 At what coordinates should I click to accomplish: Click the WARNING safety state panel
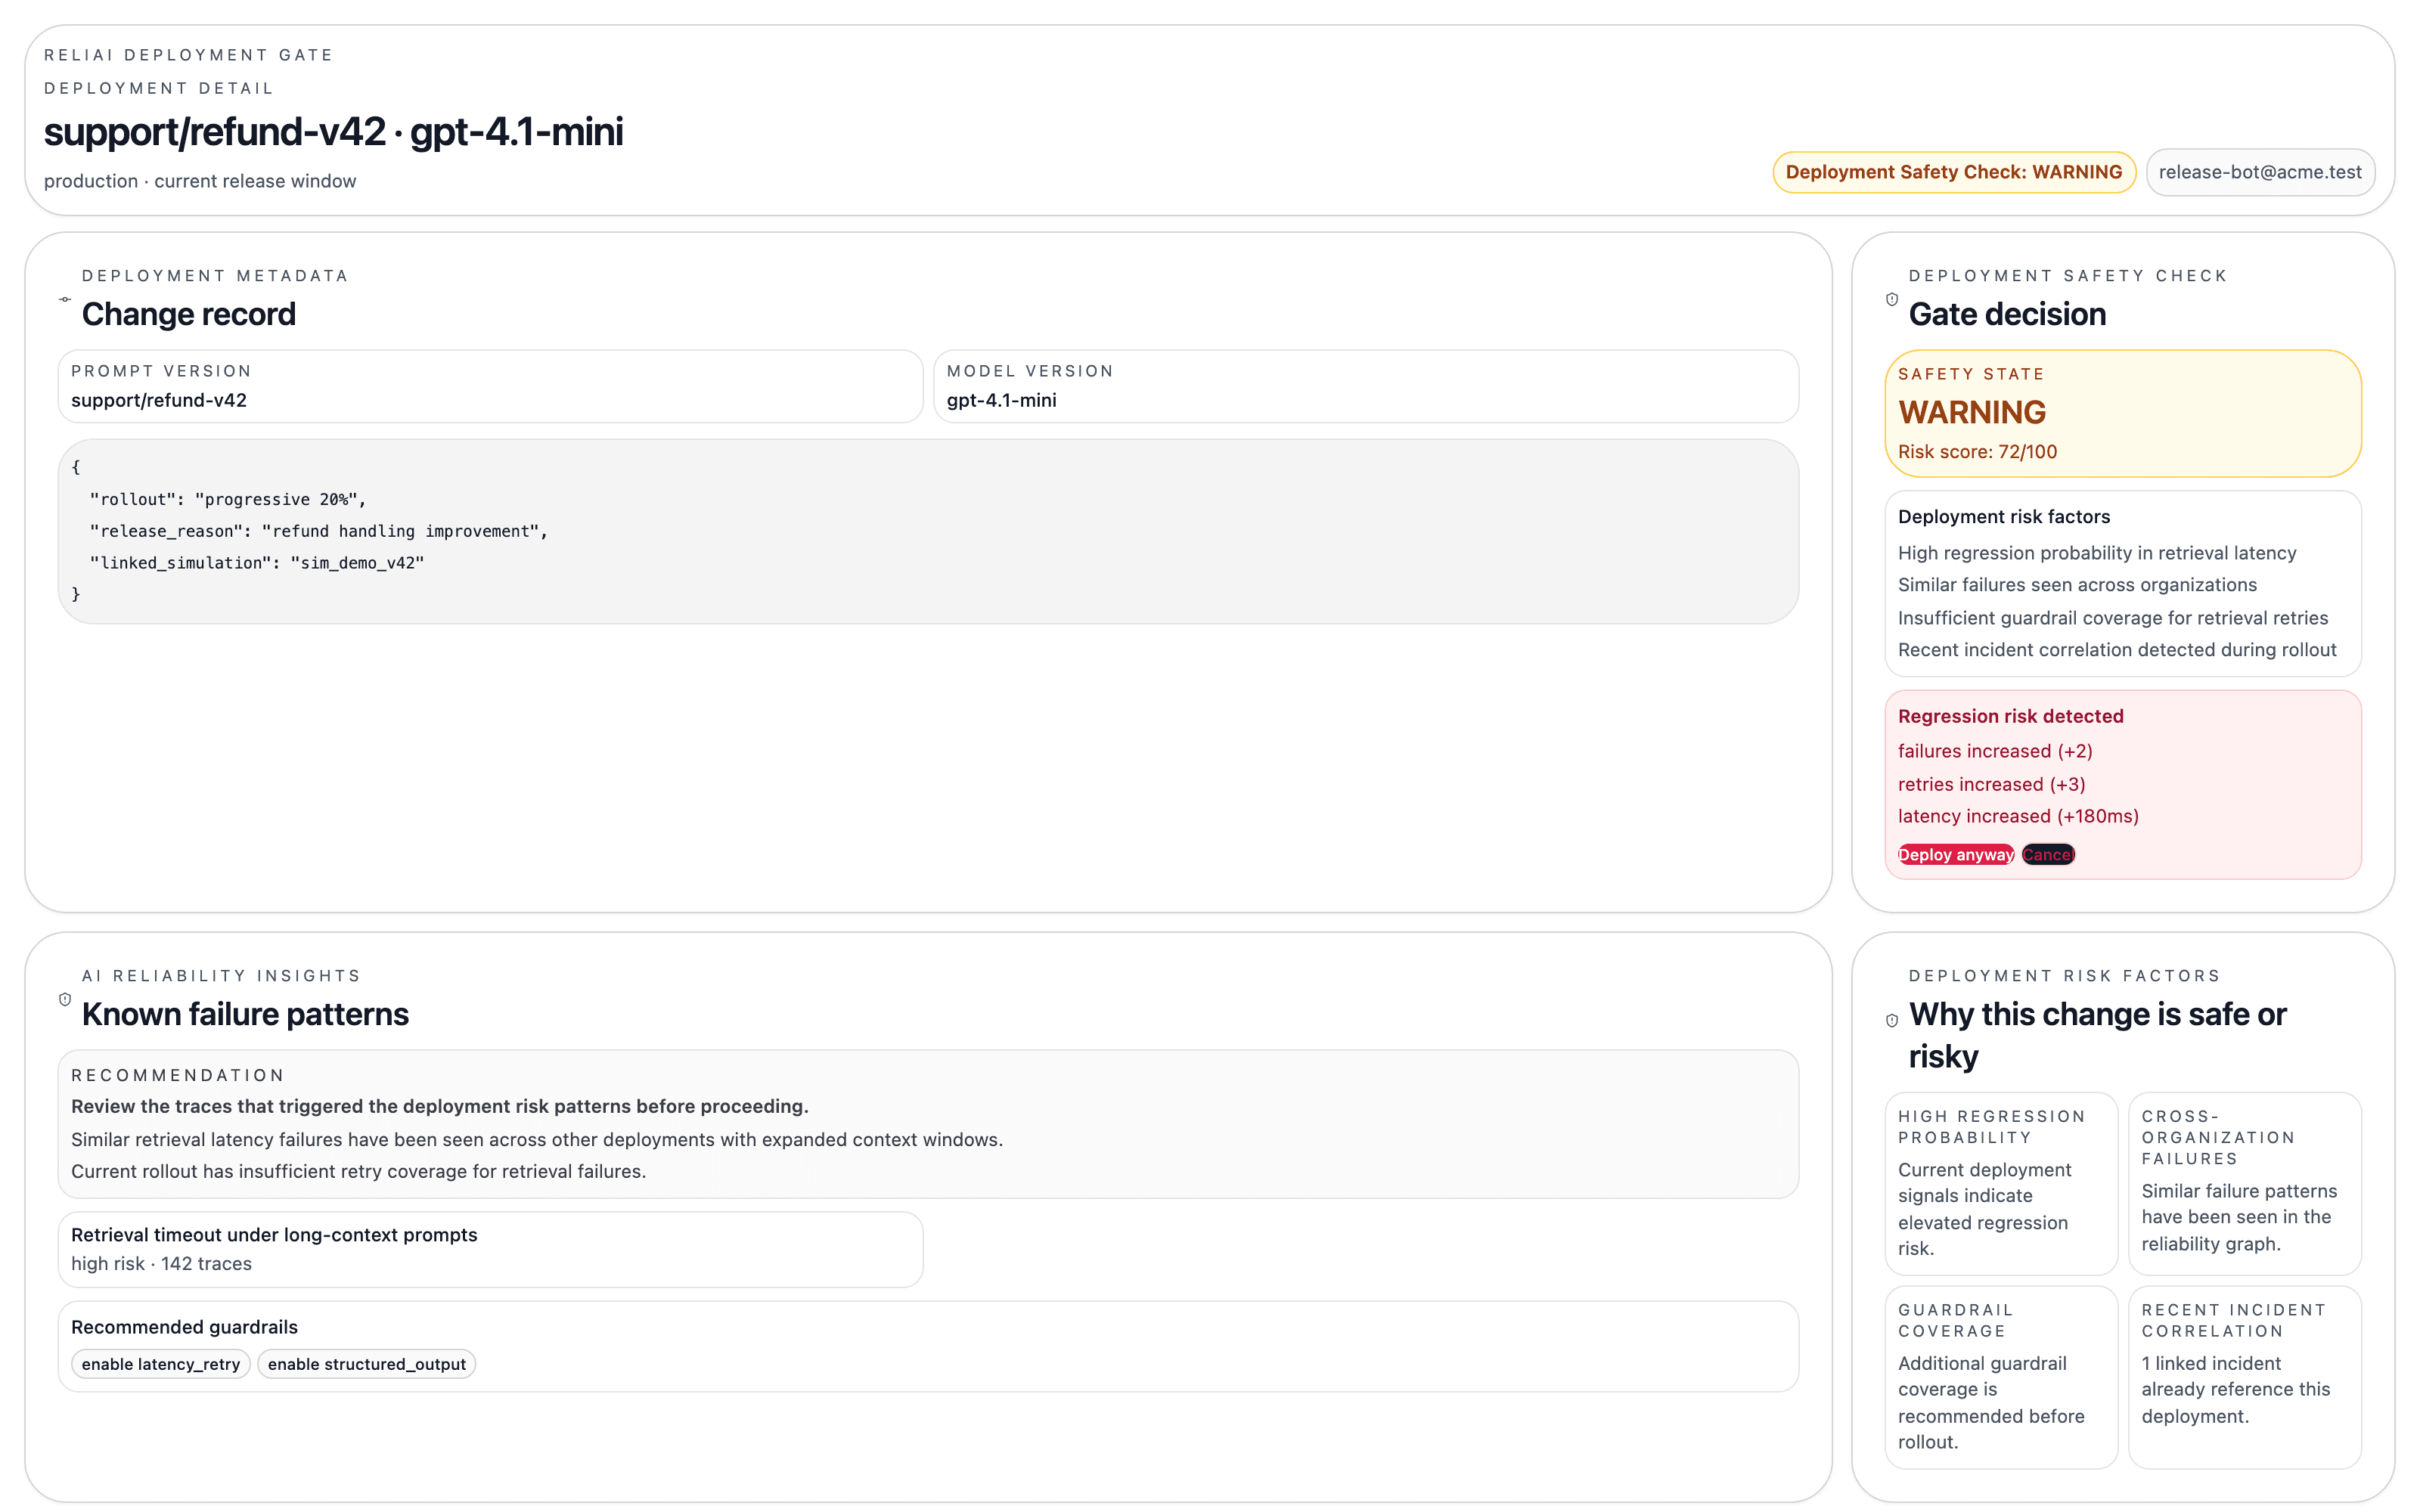(2122, 413)
